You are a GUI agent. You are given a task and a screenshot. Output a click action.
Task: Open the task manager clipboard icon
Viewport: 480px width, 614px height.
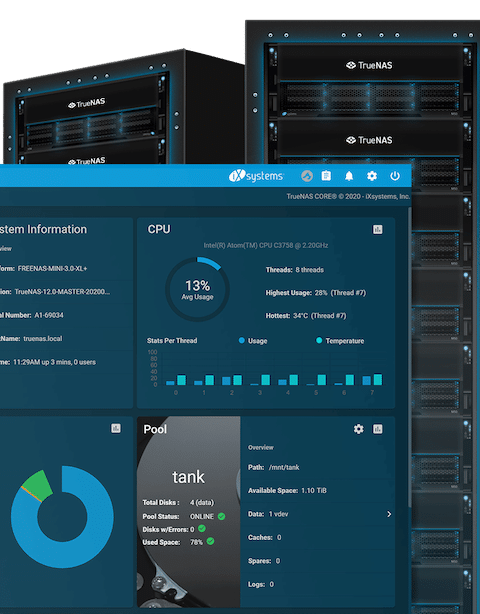pos(326,176)
